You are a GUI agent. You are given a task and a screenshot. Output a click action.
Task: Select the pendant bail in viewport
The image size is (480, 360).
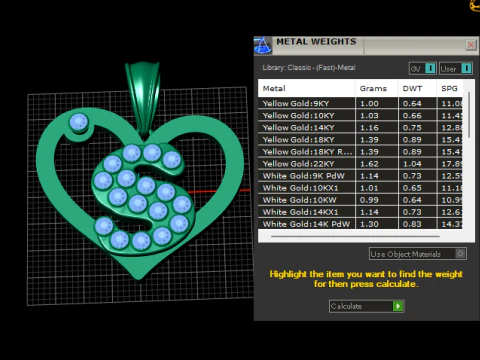pos(143,97)
